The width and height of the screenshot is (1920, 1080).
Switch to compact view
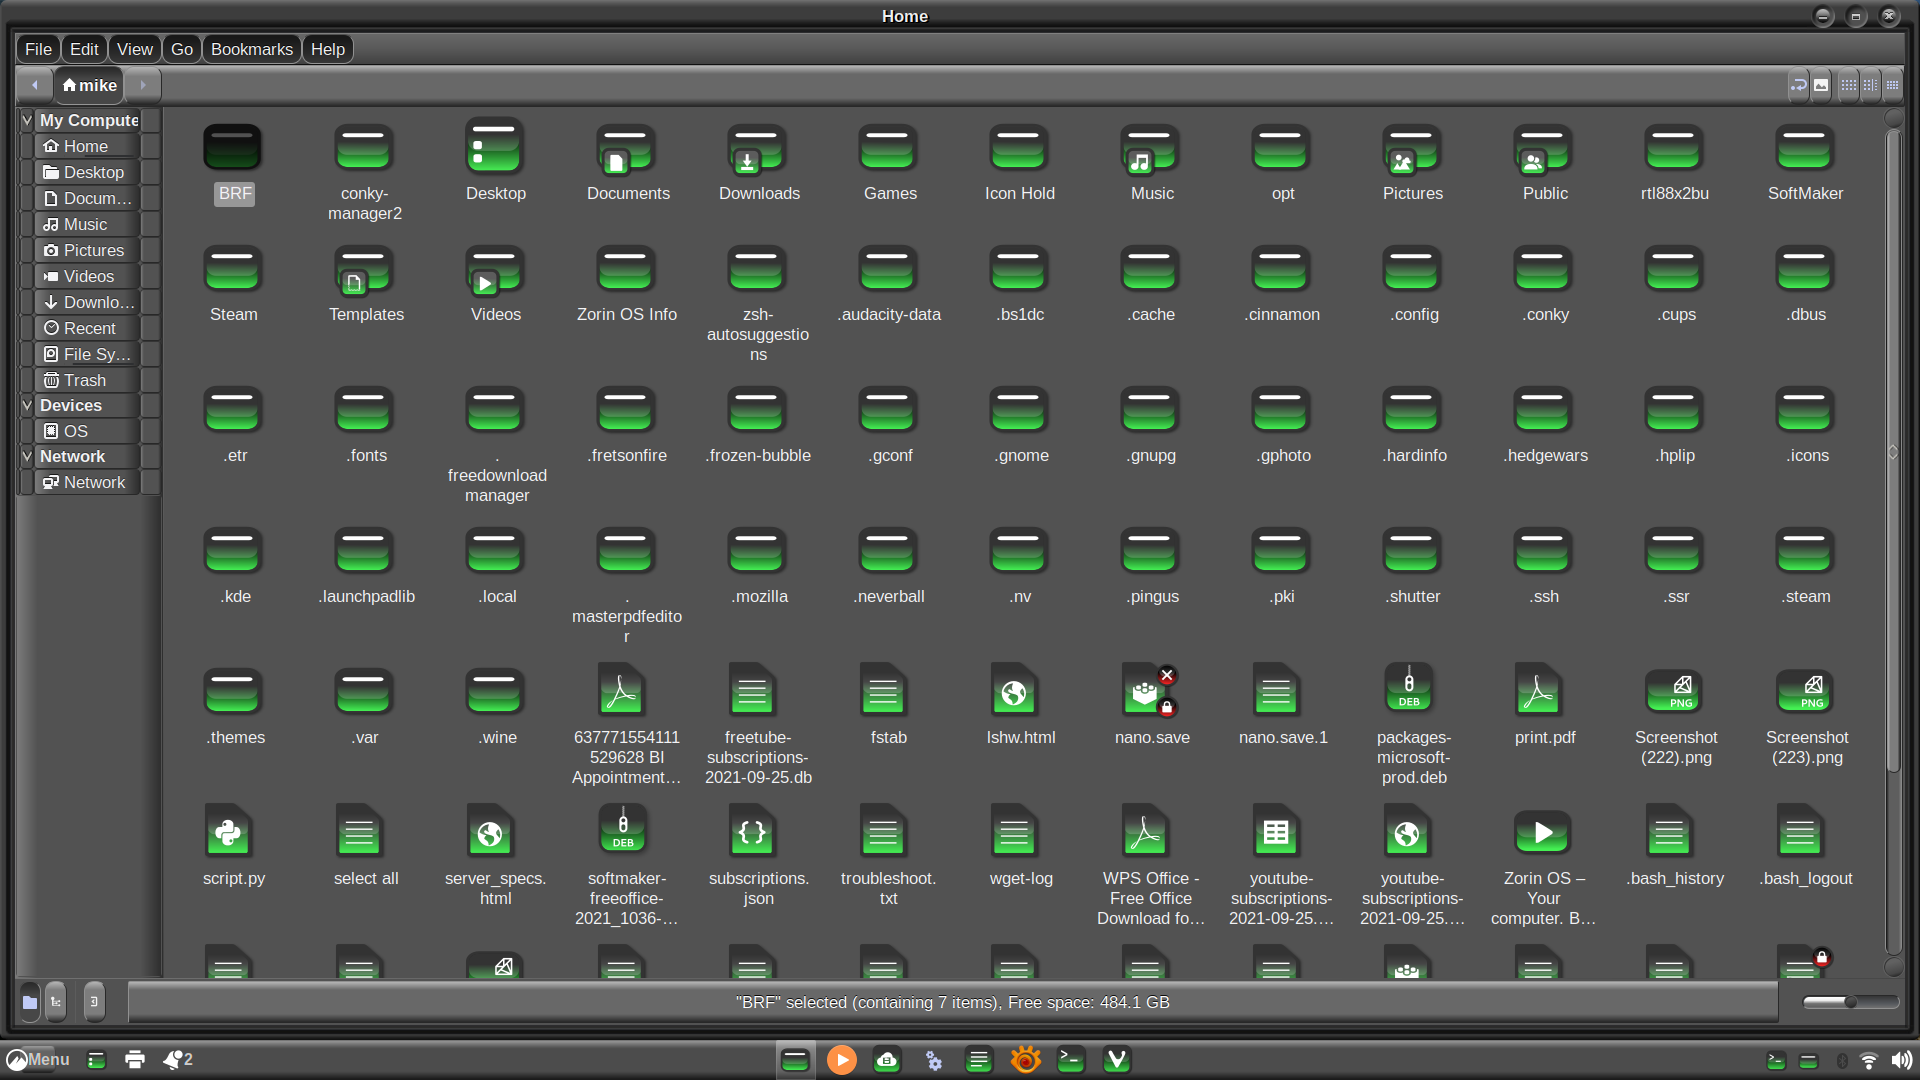click(1892, 85)
